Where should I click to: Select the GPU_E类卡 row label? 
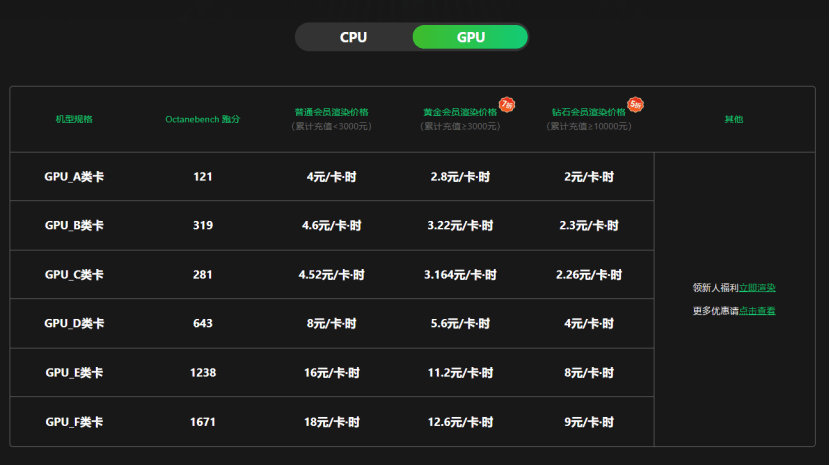[x=74, y=373]
